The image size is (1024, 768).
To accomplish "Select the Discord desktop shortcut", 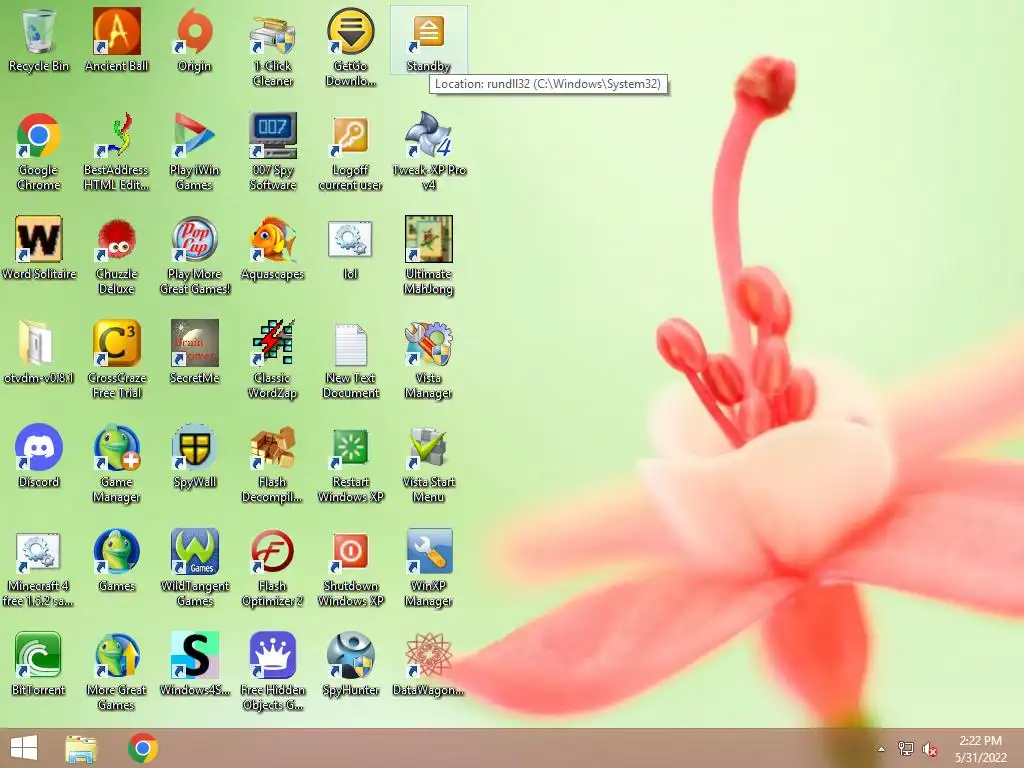I will coord(39,447).
